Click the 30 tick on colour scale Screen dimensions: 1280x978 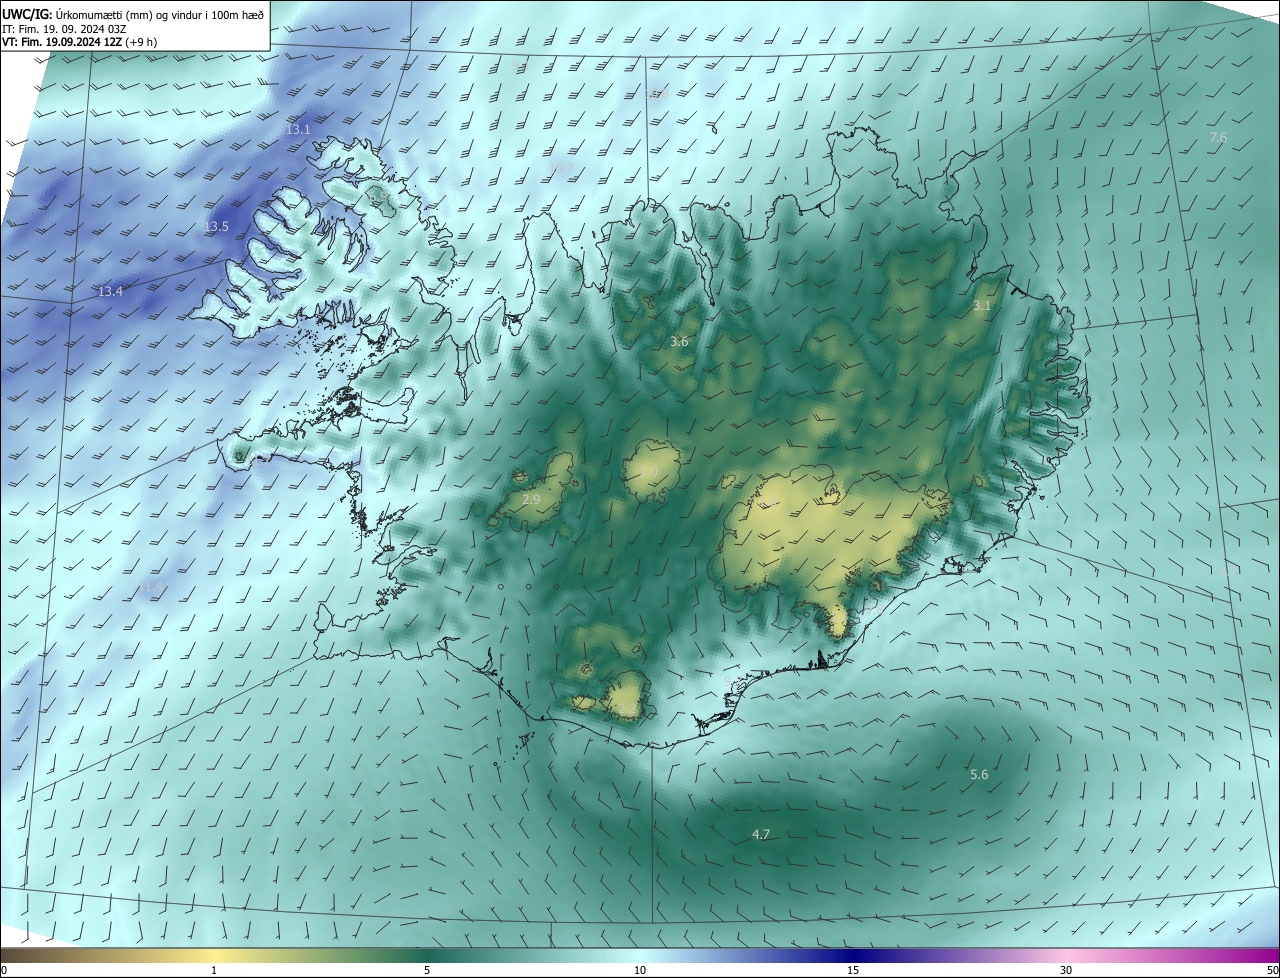(x=1066, y=970)
